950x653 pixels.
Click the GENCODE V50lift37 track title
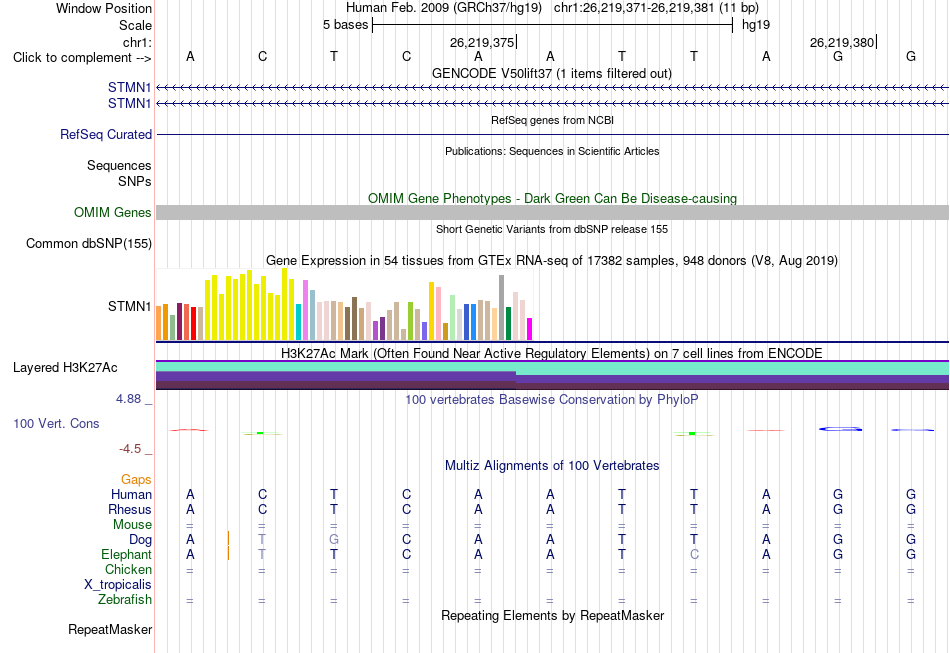coord(551,73)
